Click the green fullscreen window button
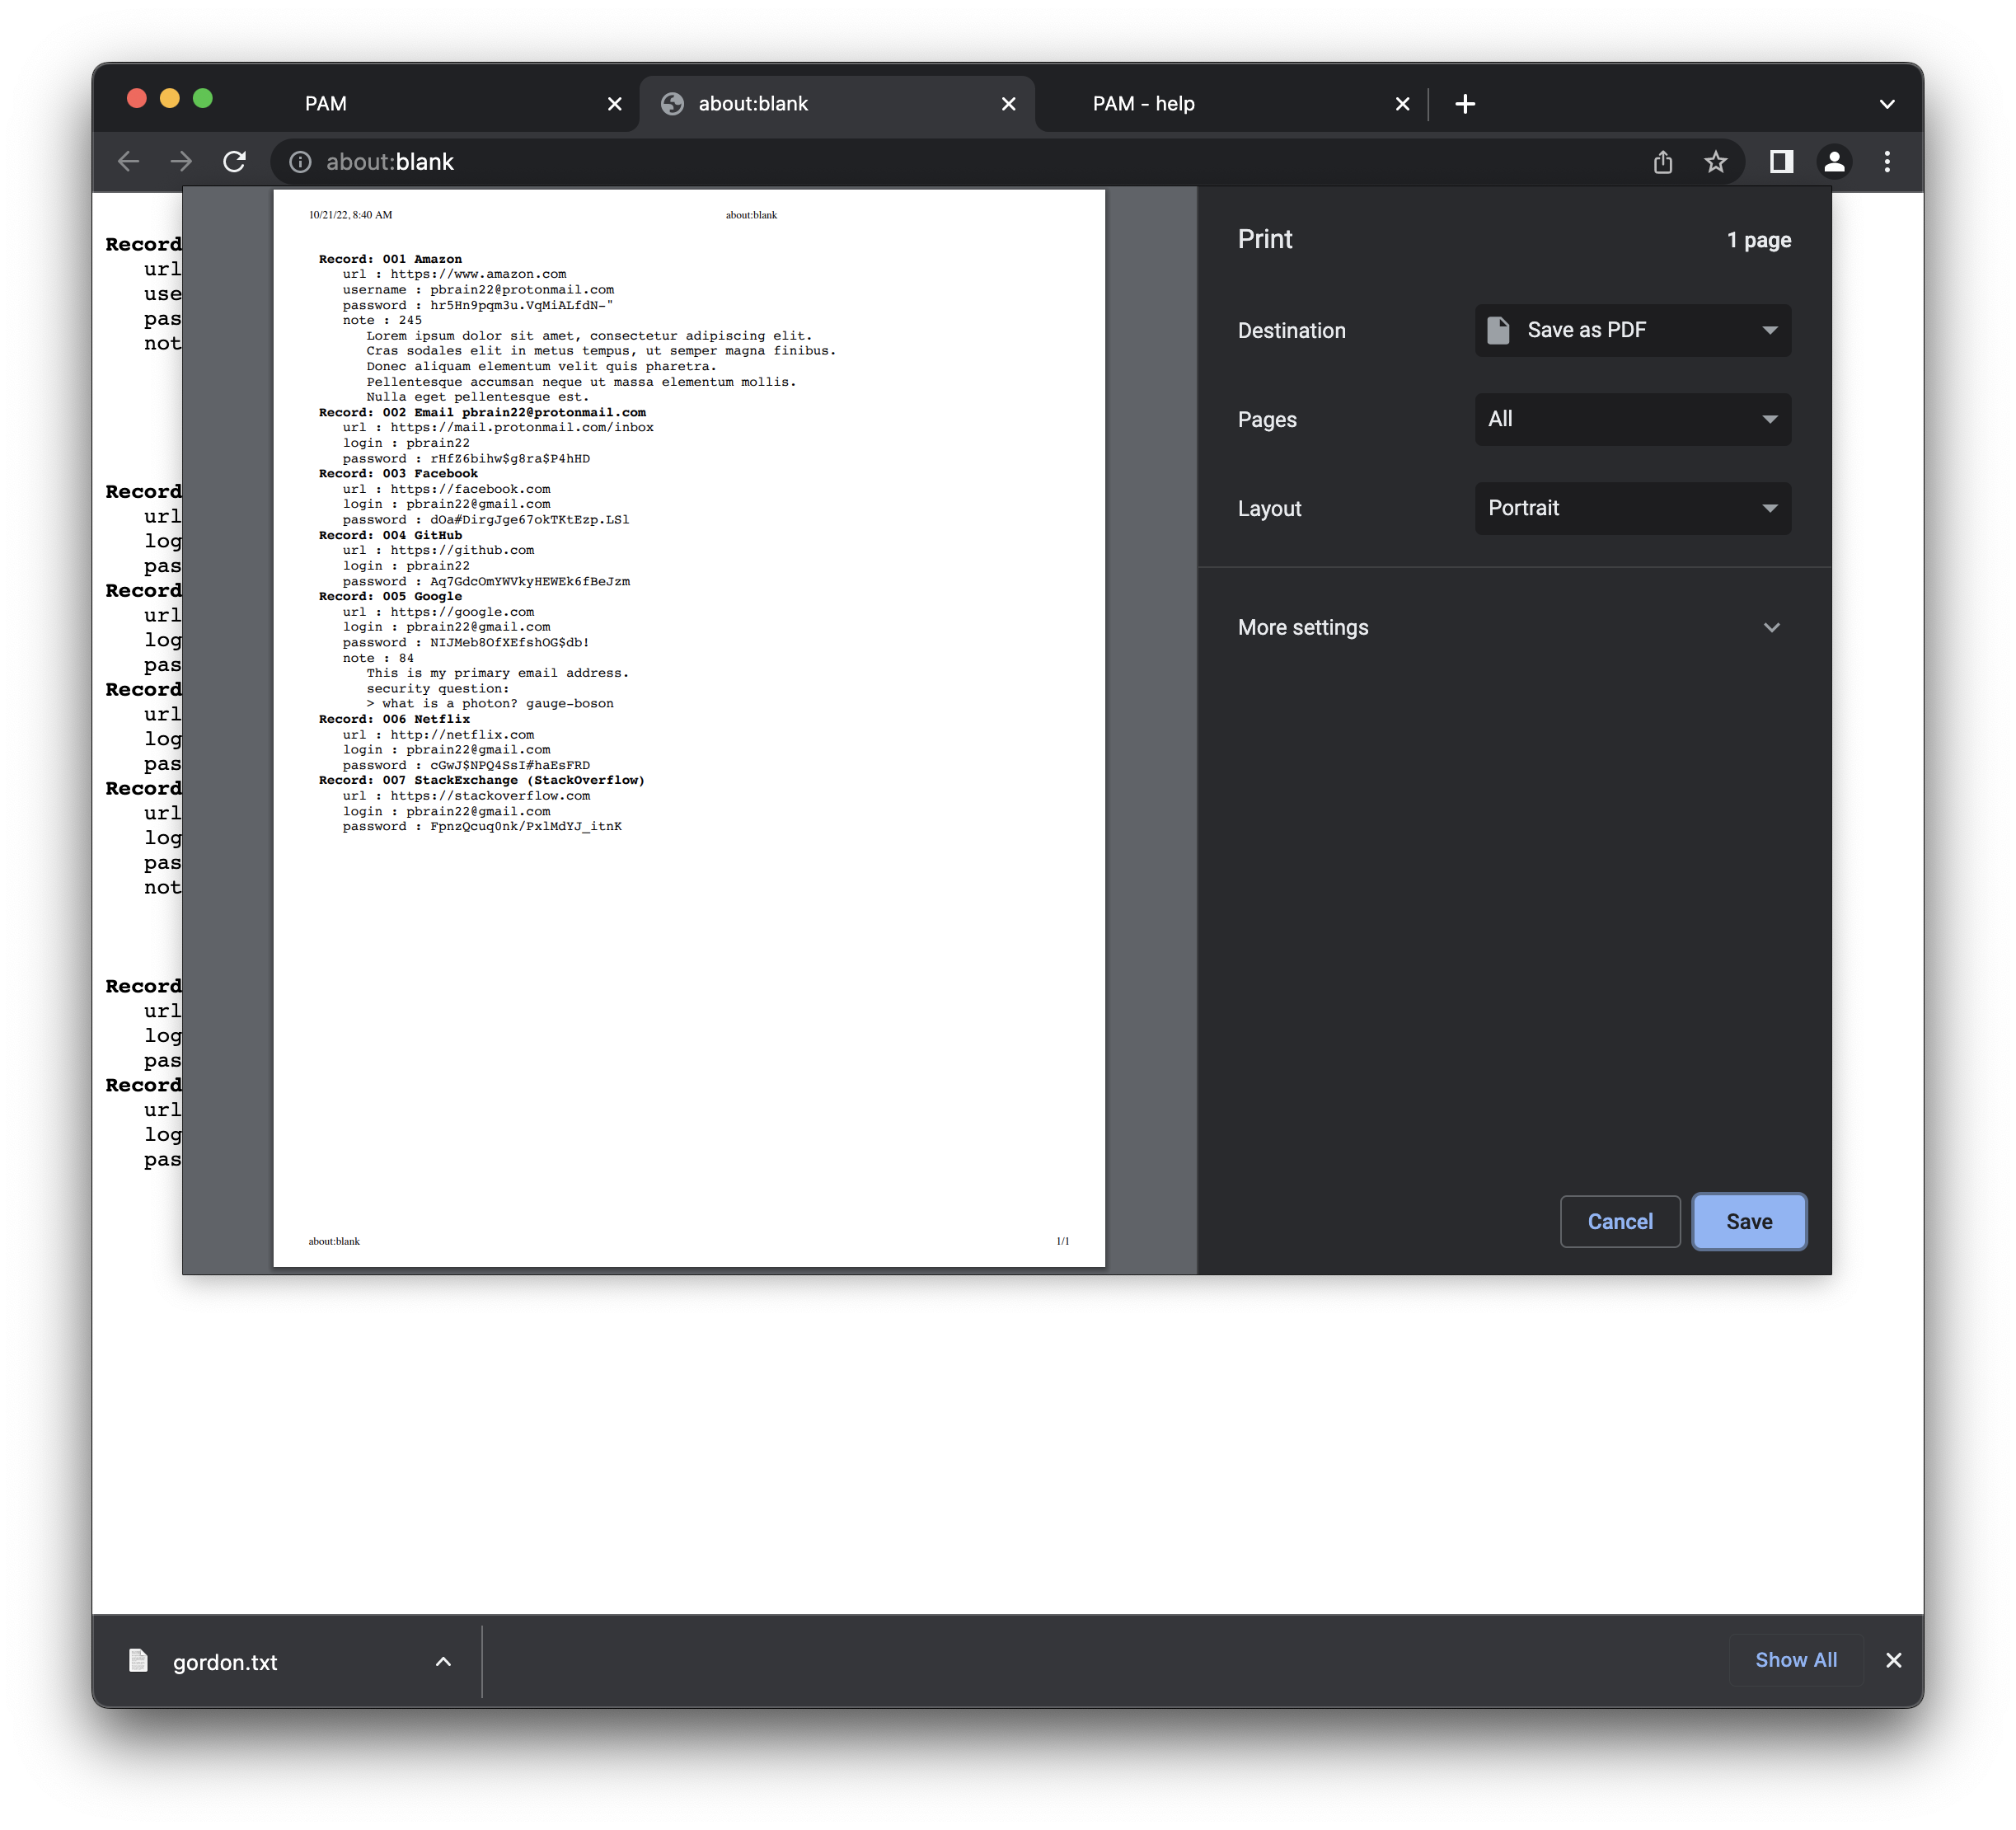 coord(203,98)
